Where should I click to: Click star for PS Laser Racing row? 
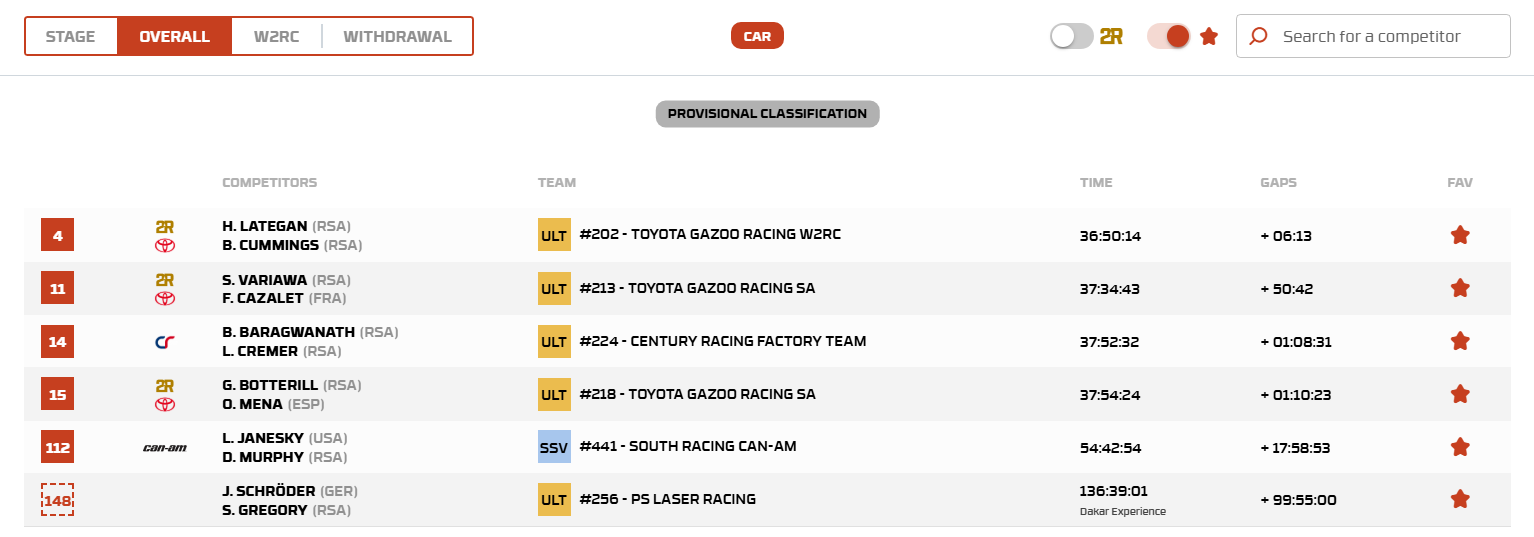point(1460,499)
